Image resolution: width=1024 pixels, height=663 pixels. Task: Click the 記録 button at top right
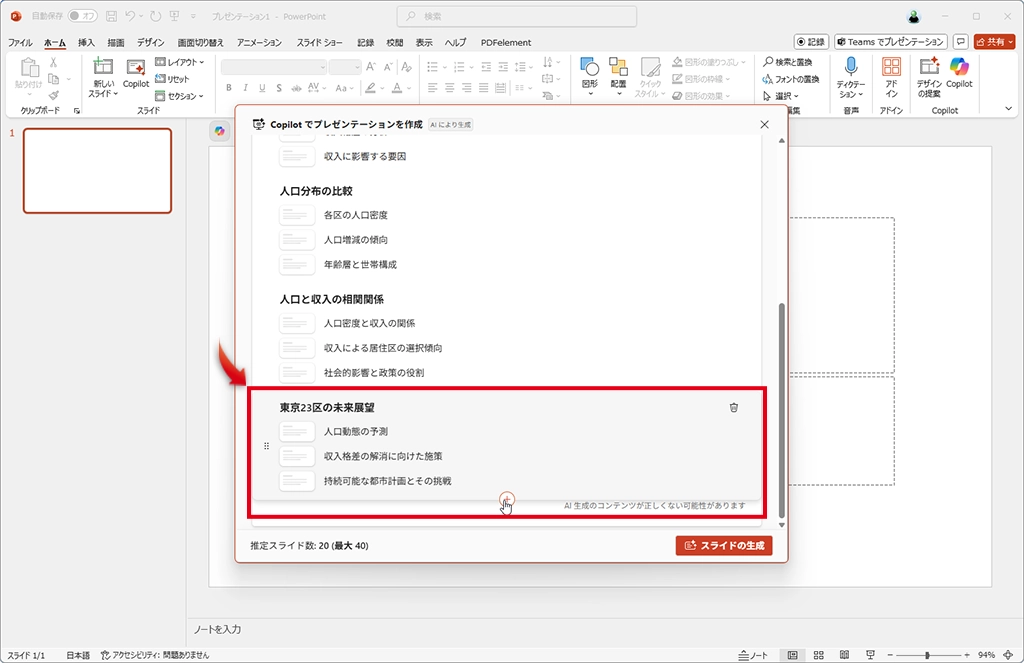811,42
